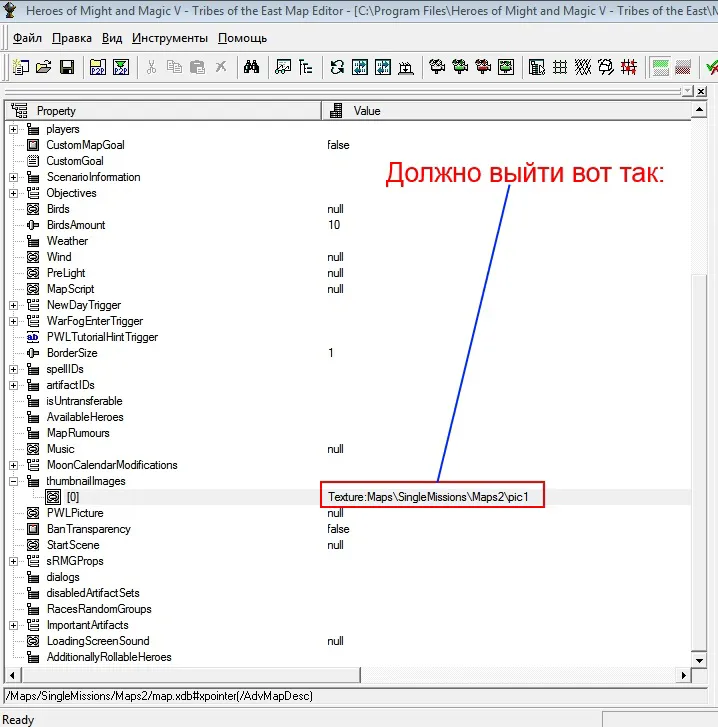Viewport: 718px width, 727px height.
Task: Select the BirdsAmount property row
Action: click(348, 225)
